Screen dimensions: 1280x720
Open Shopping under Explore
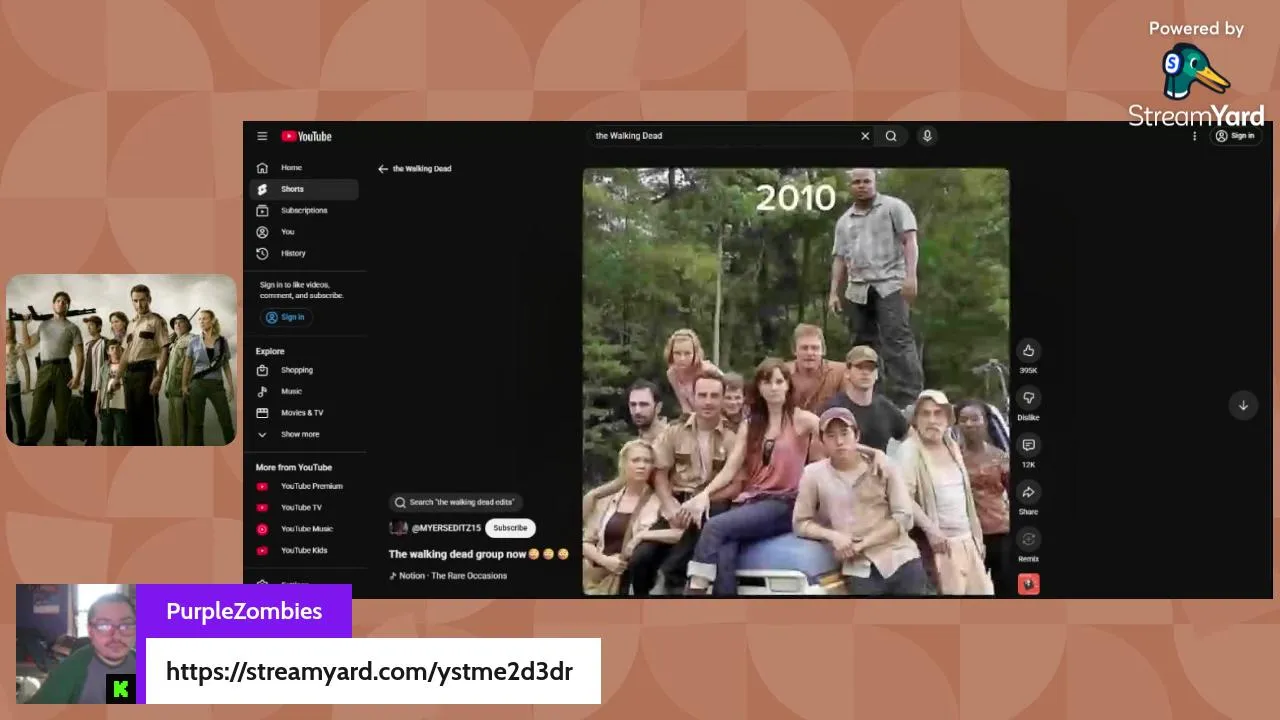tap(304, 370)
